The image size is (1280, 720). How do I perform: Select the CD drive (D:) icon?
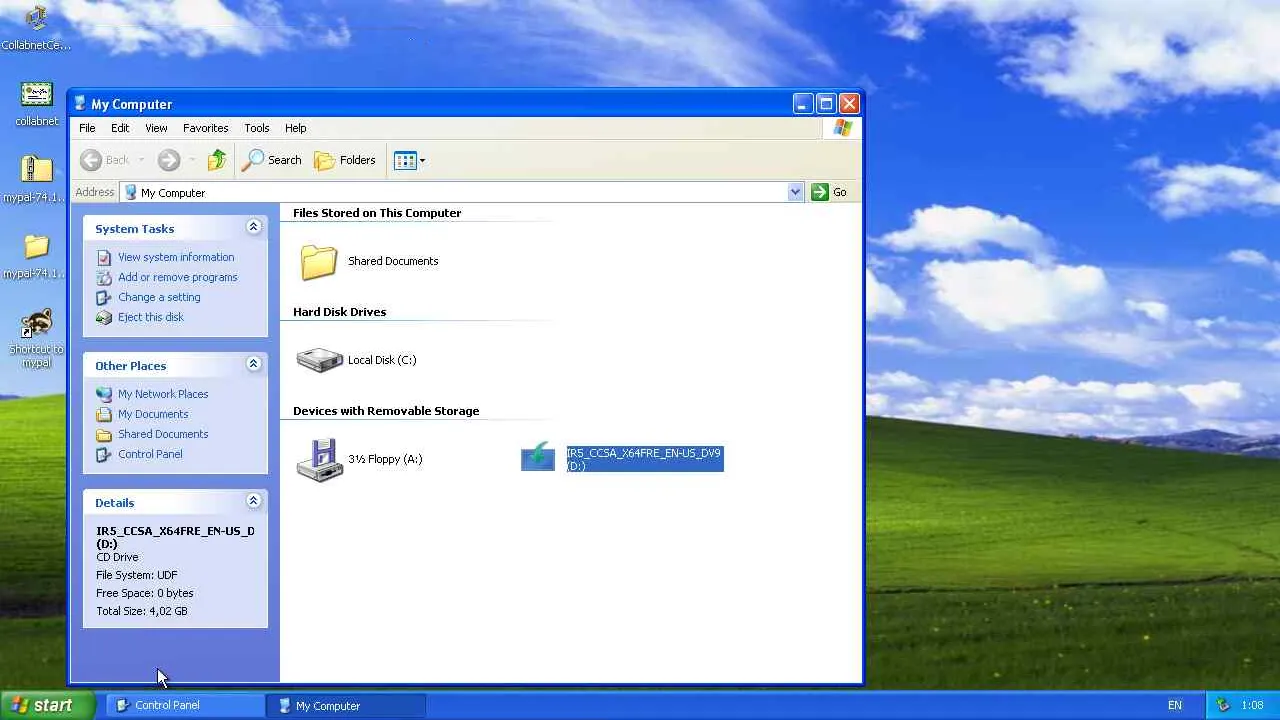coord(538,457)
